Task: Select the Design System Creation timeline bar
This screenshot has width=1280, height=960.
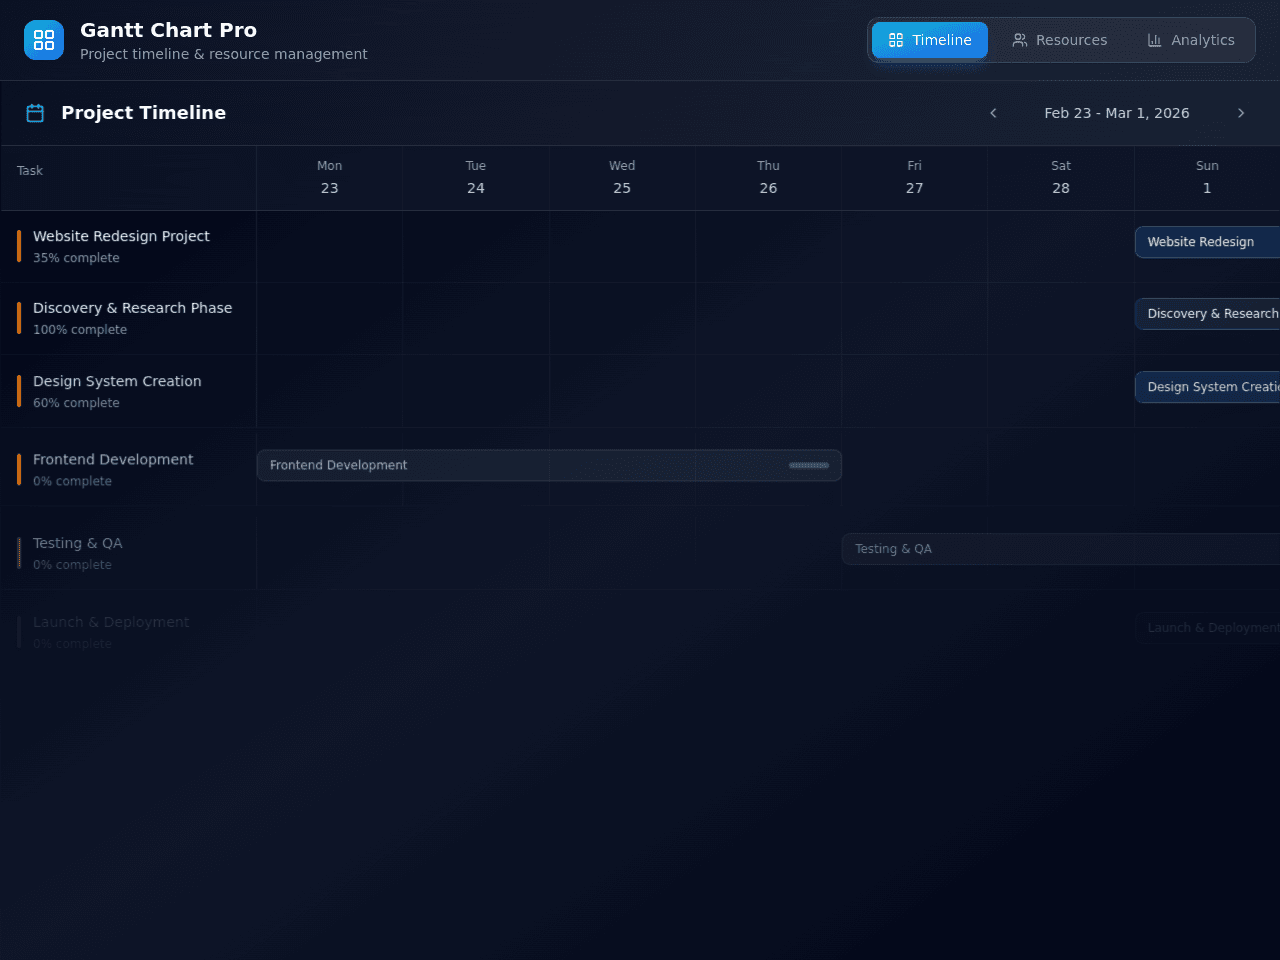Action: (1207, 387)
